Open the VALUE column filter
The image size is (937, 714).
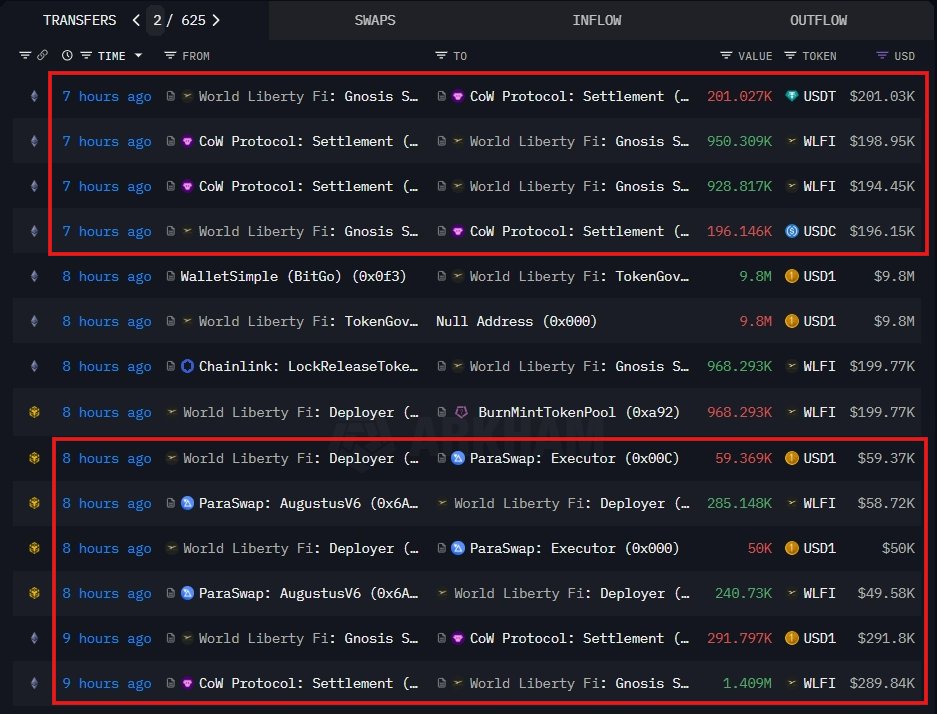tap(726, 56)
